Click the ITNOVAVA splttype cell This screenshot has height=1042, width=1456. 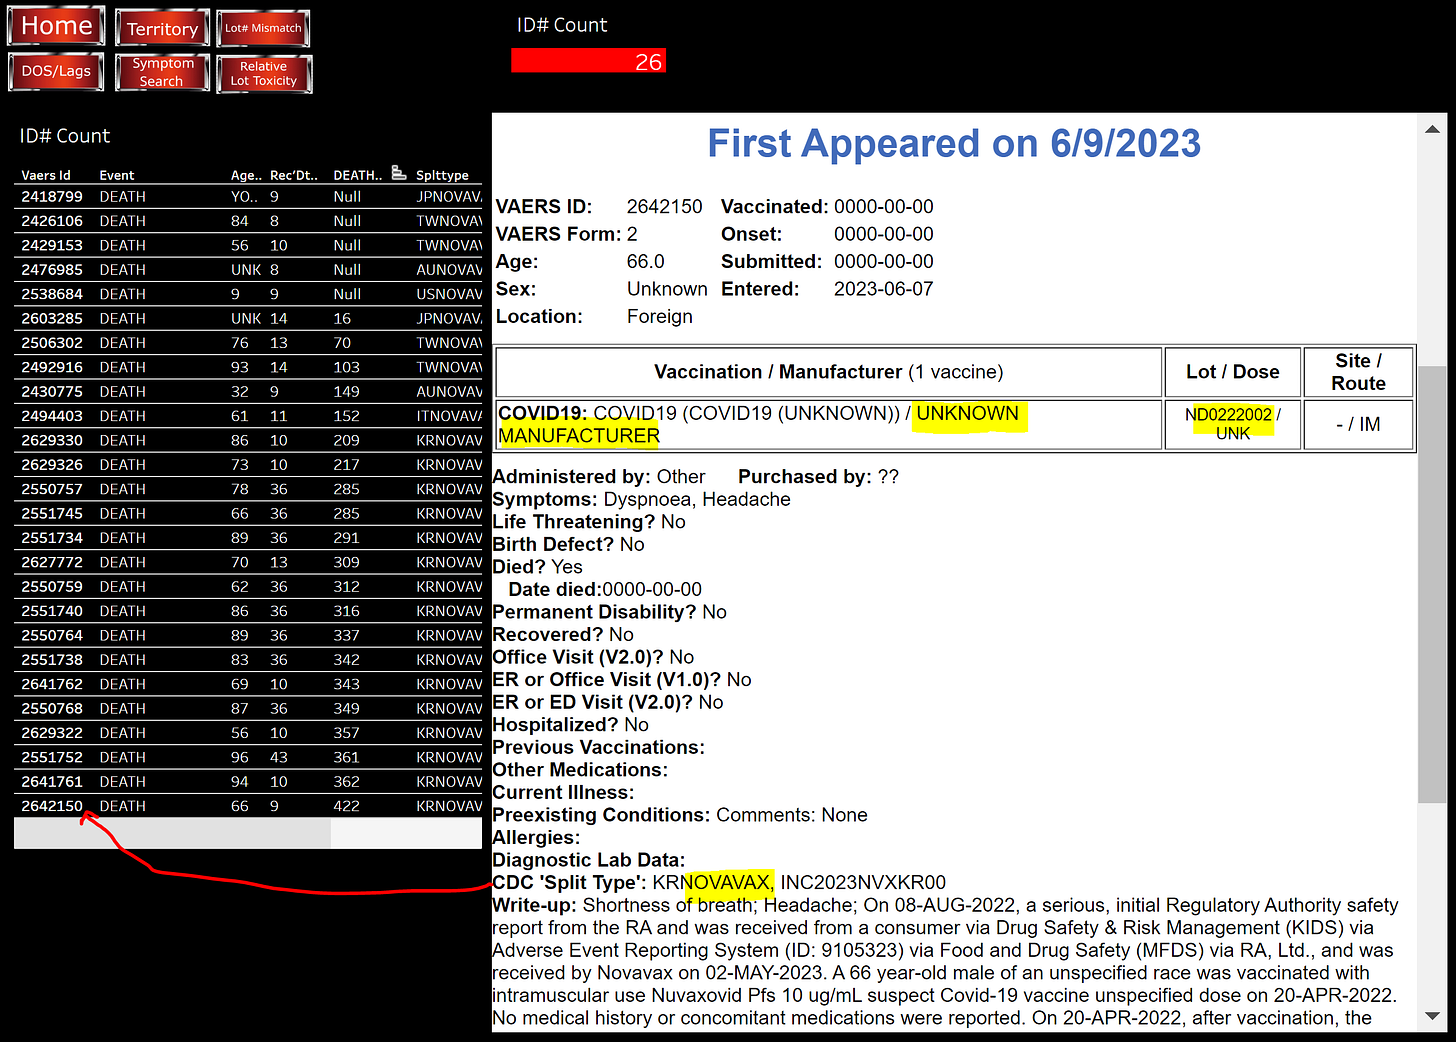click(x=449, y=416)
